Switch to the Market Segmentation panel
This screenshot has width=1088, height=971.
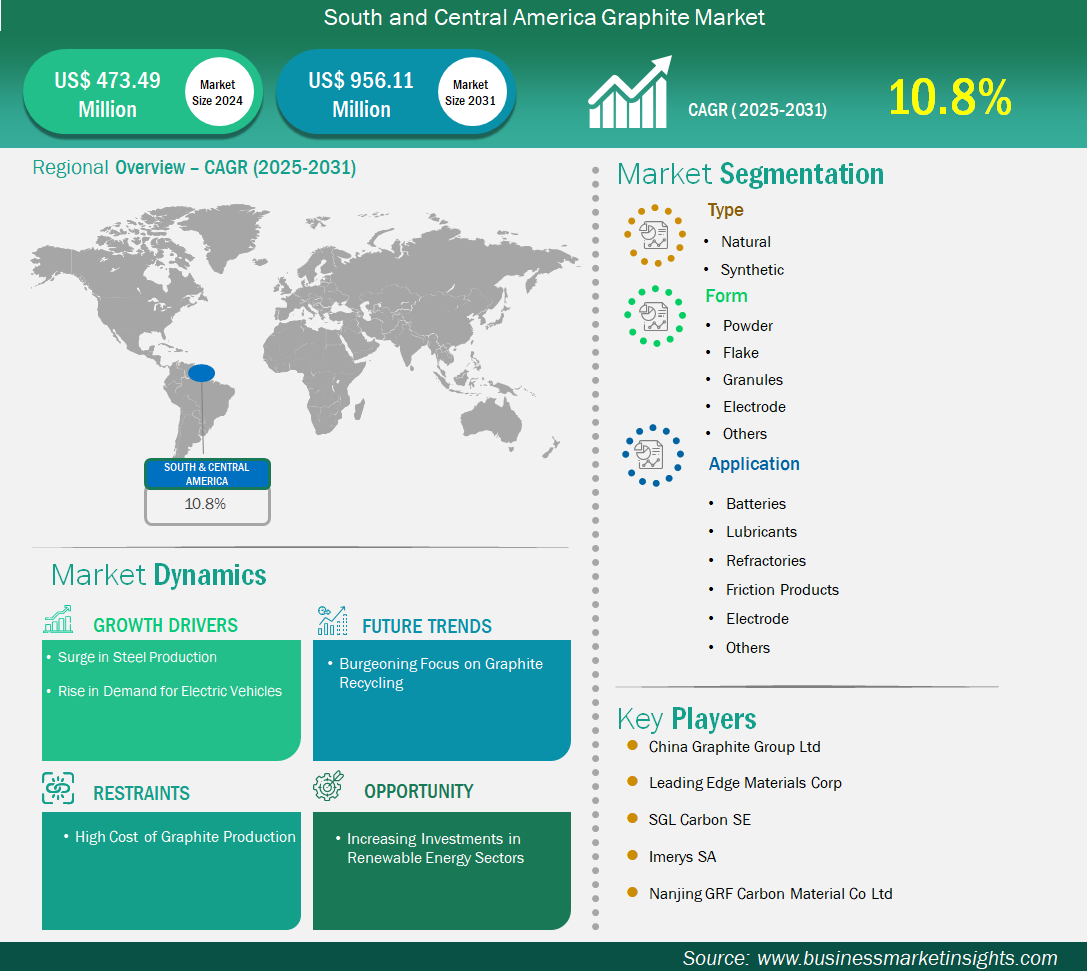(751, 173)
